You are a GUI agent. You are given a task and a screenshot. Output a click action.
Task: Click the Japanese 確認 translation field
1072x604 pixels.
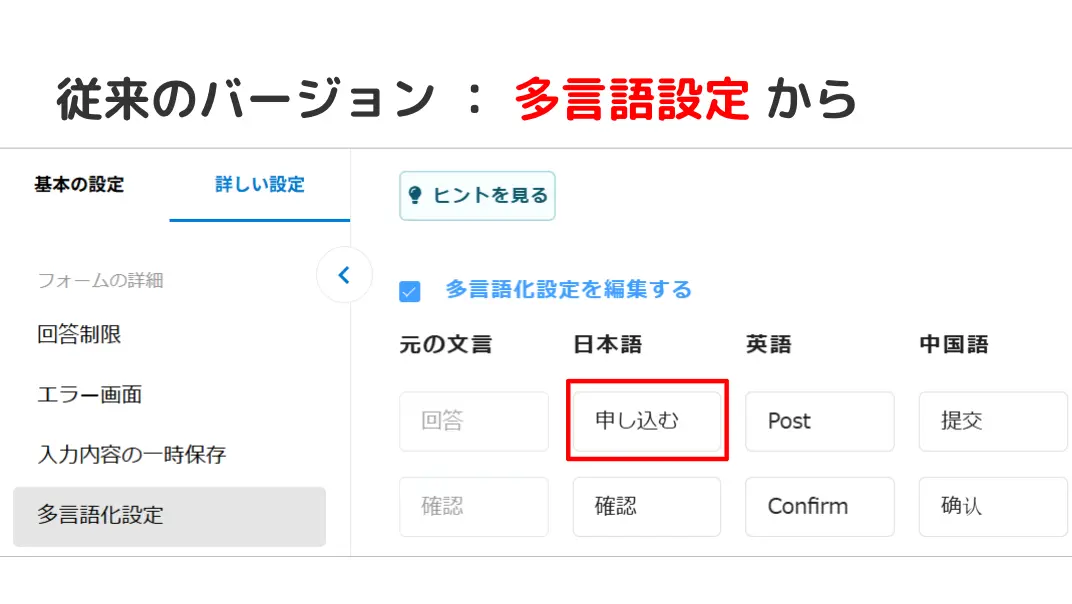point(647,507)
